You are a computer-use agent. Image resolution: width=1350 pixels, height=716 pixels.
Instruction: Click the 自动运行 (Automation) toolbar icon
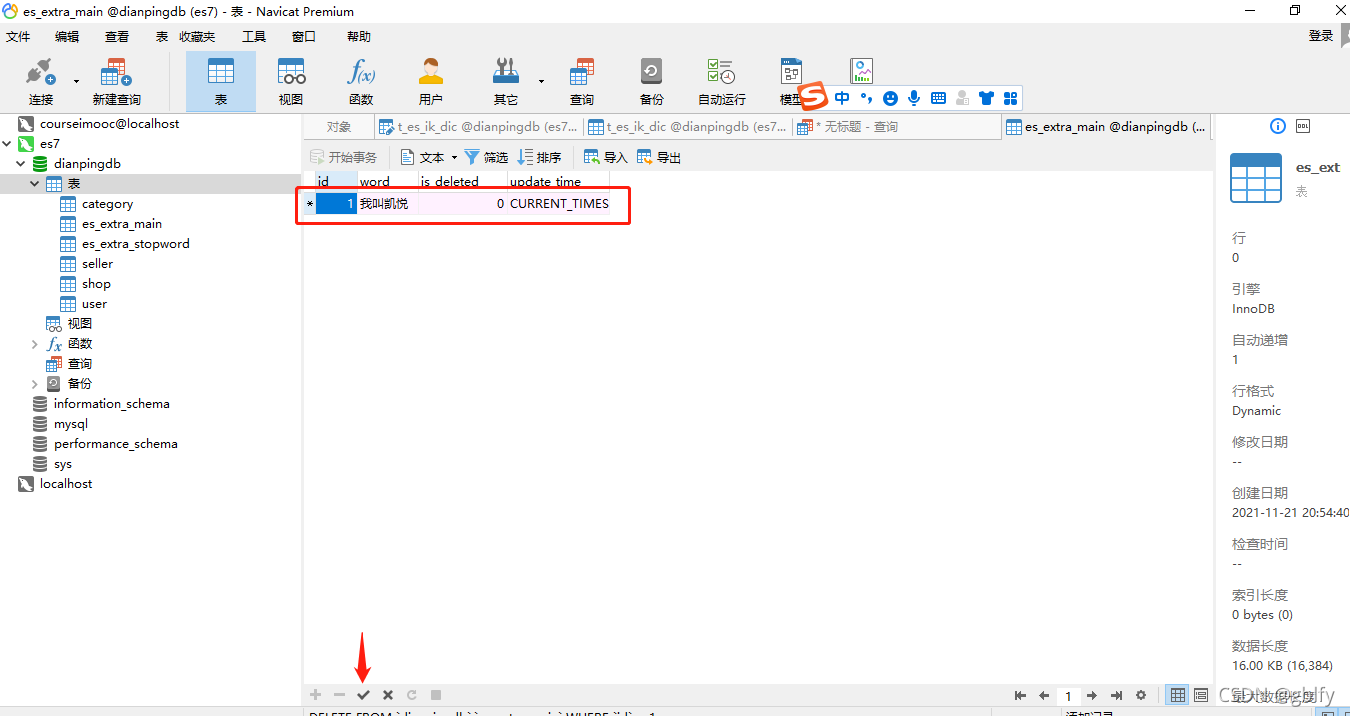tap(721, 81)
